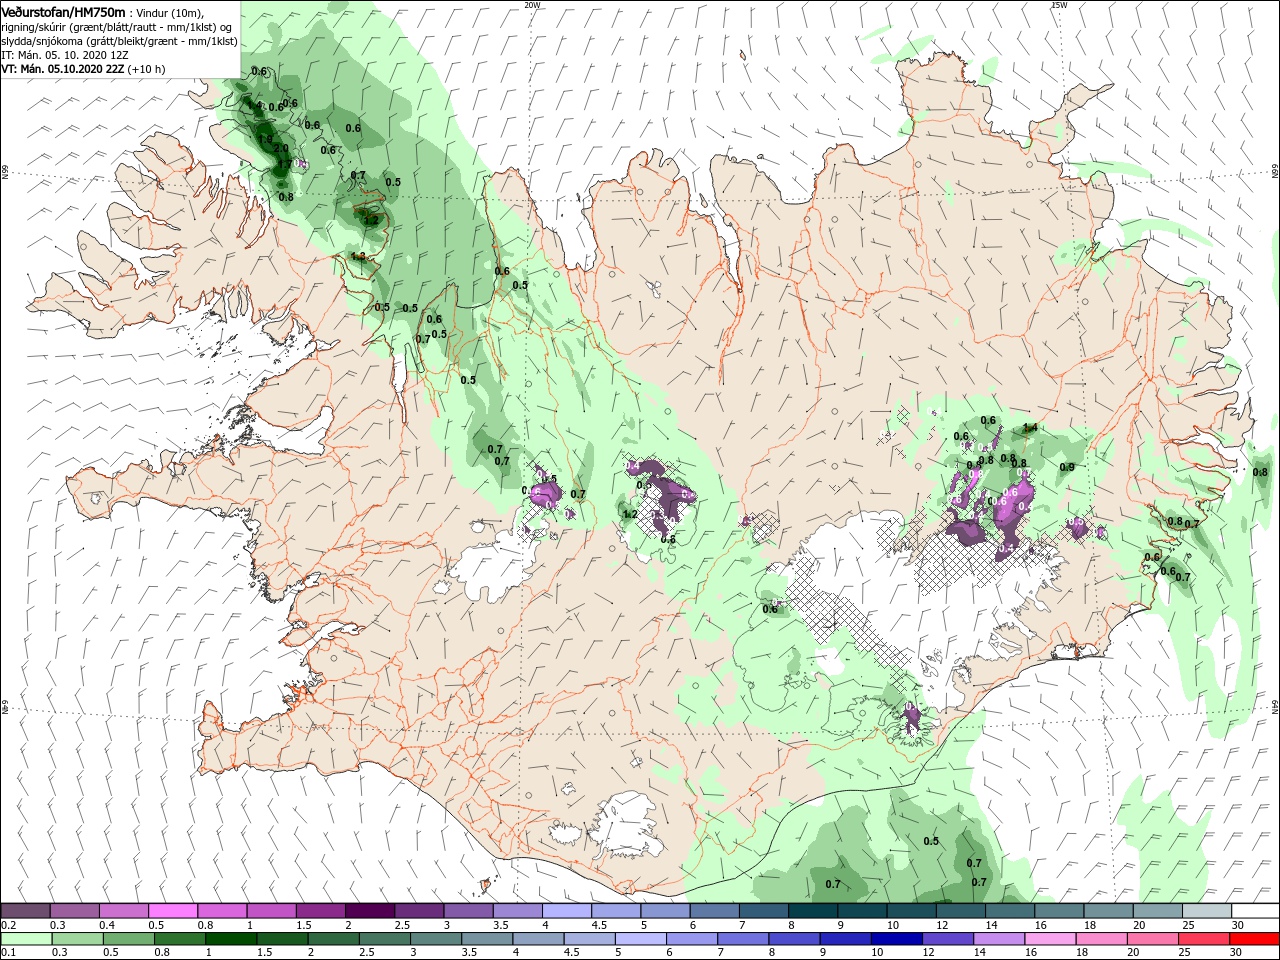Click the upper legend swatch starting at 0.8
This screenshot has width=1280, height=960.
click(x=222, y=911)
